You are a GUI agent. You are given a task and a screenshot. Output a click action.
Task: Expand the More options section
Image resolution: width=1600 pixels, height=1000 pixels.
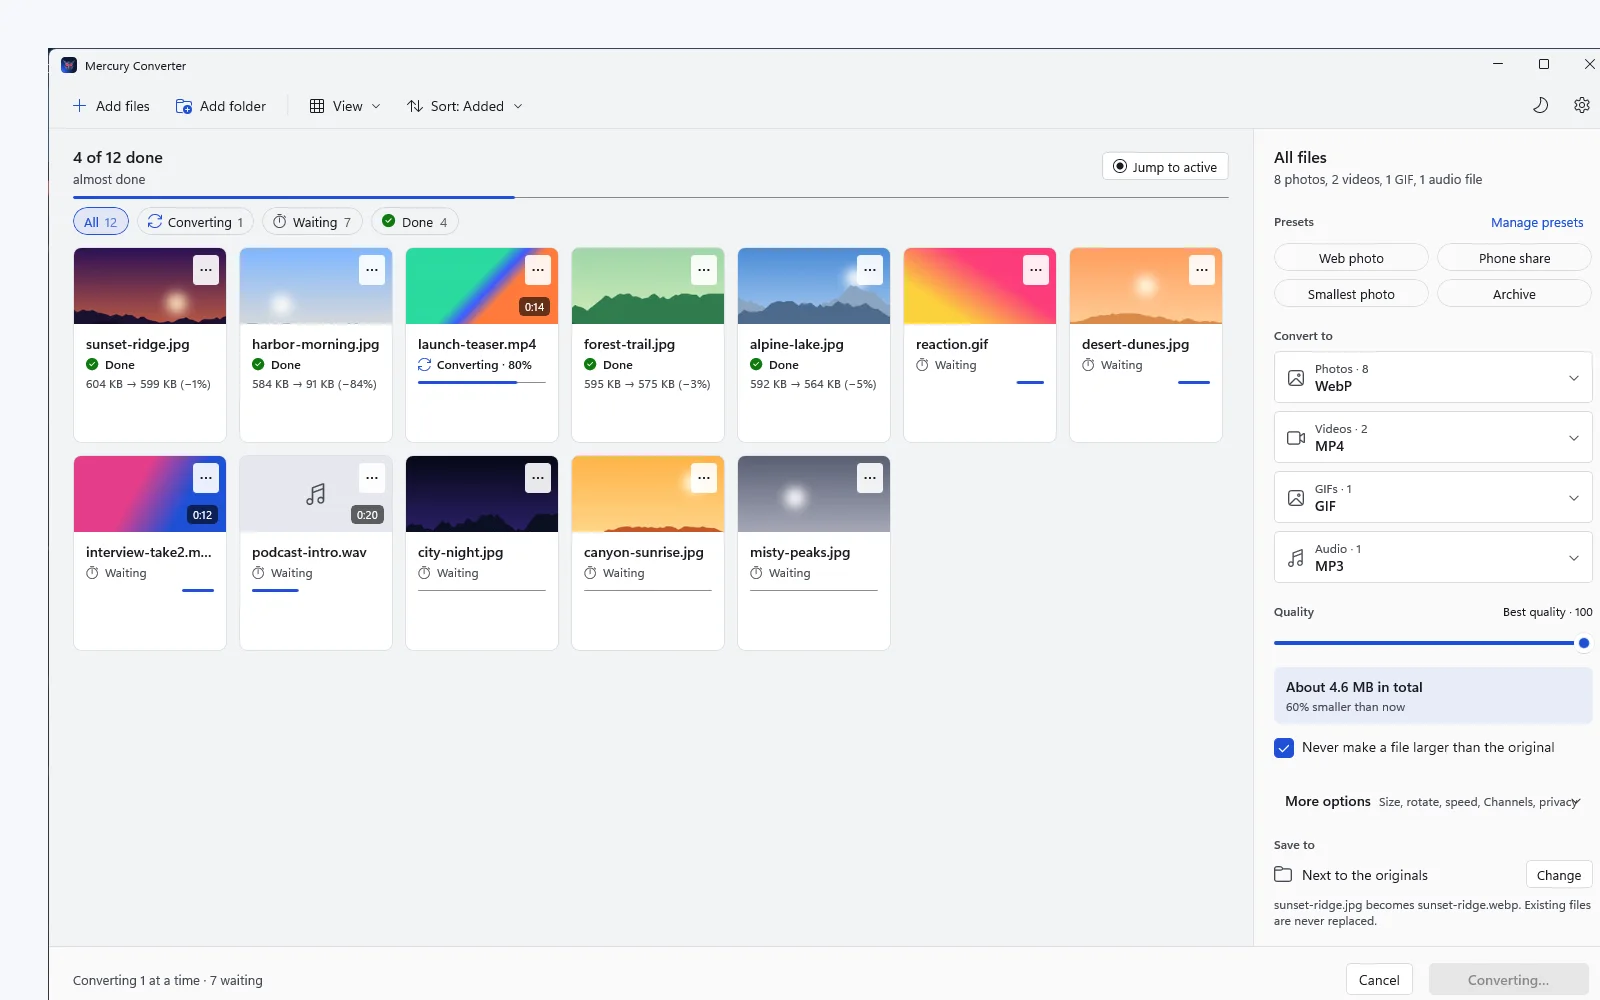[1433, 802]
